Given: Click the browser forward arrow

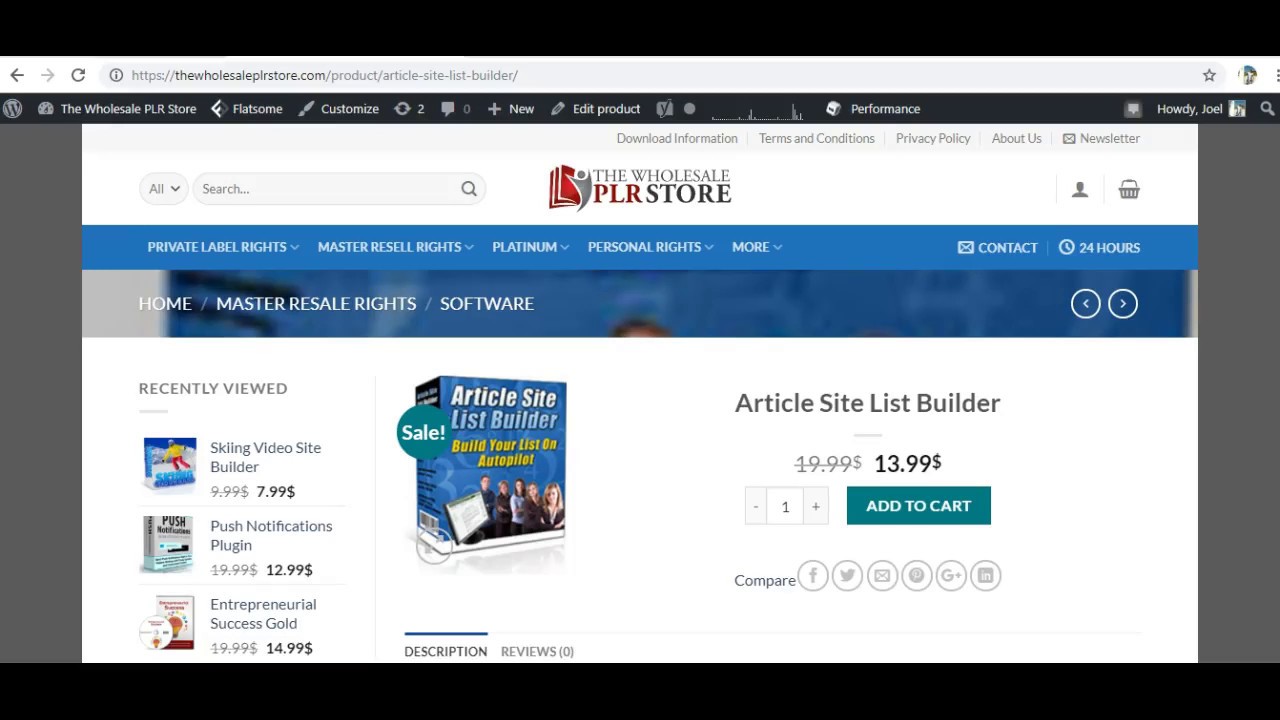Looking at the screenshot, I should 47,75.
